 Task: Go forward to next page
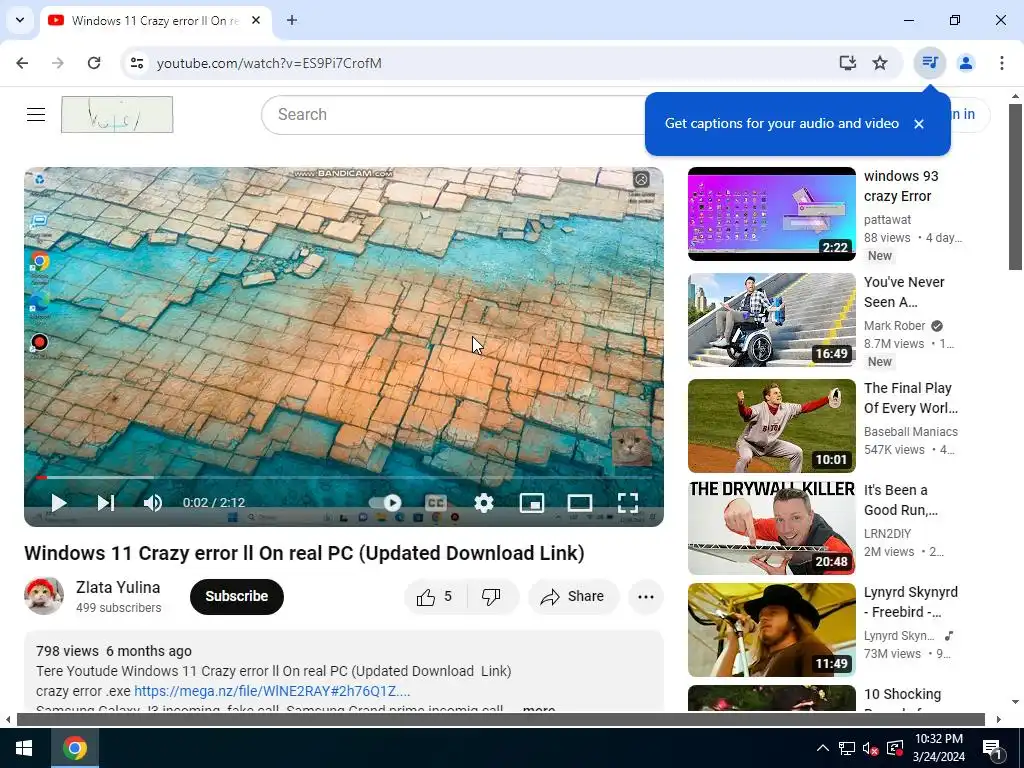tap(58, 63)
